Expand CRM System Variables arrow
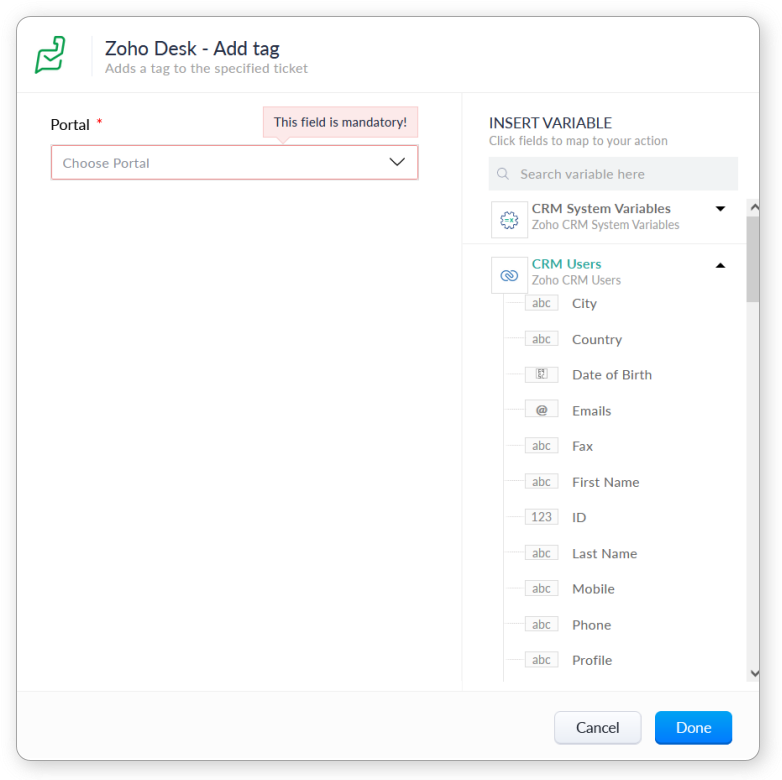 [720, 208]
